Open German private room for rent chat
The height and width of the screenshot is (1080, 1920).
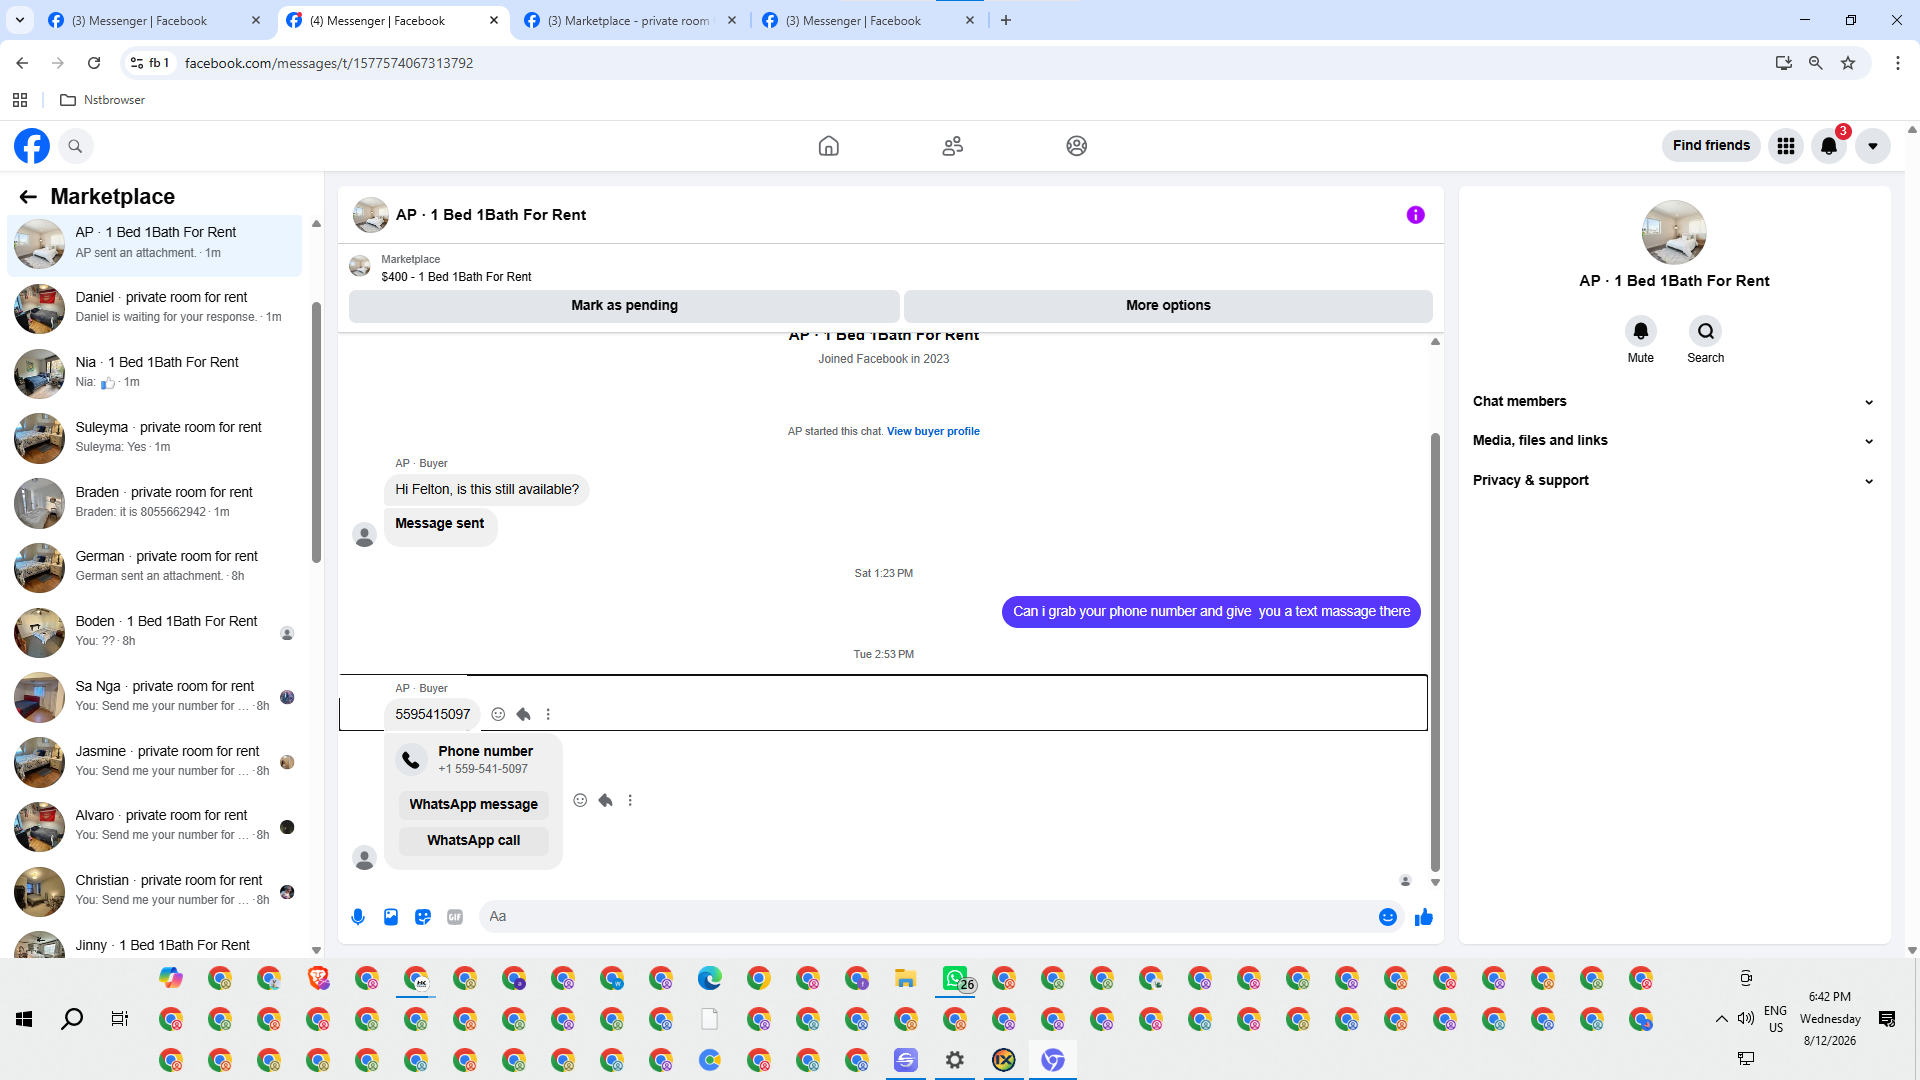point(154,568)
